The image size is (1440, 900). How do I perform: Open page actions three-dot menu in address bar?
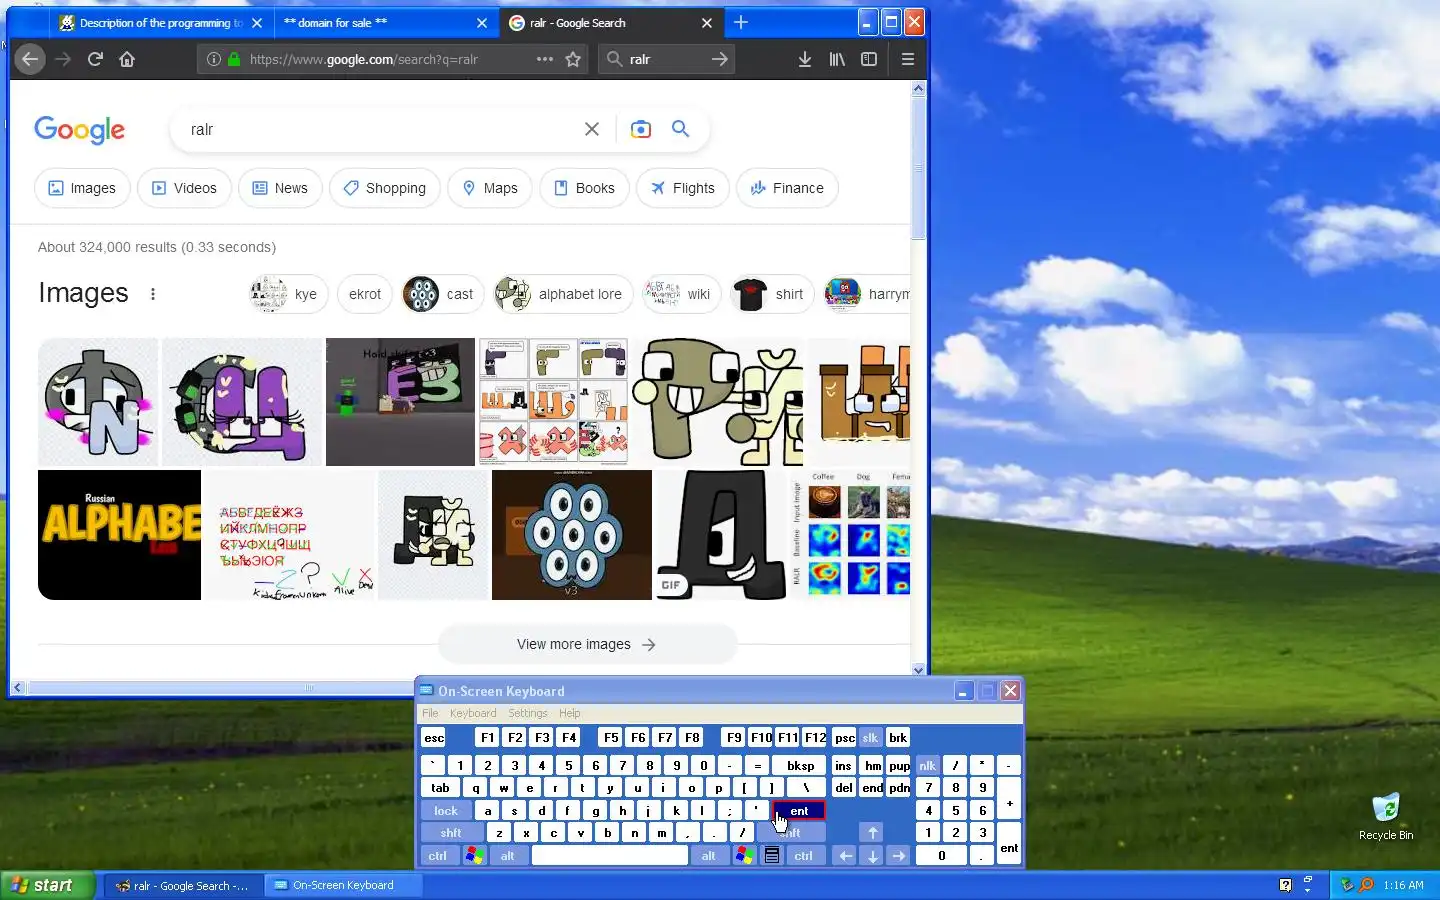544,59
